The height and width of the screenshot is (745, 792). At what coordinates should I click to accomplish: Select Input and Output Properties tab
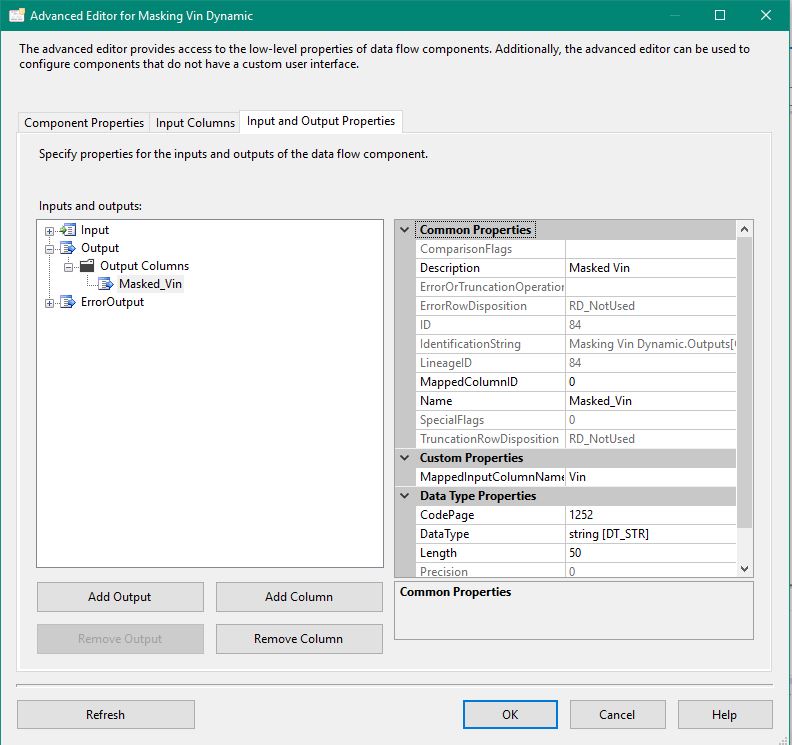click(x=321, y=121)
